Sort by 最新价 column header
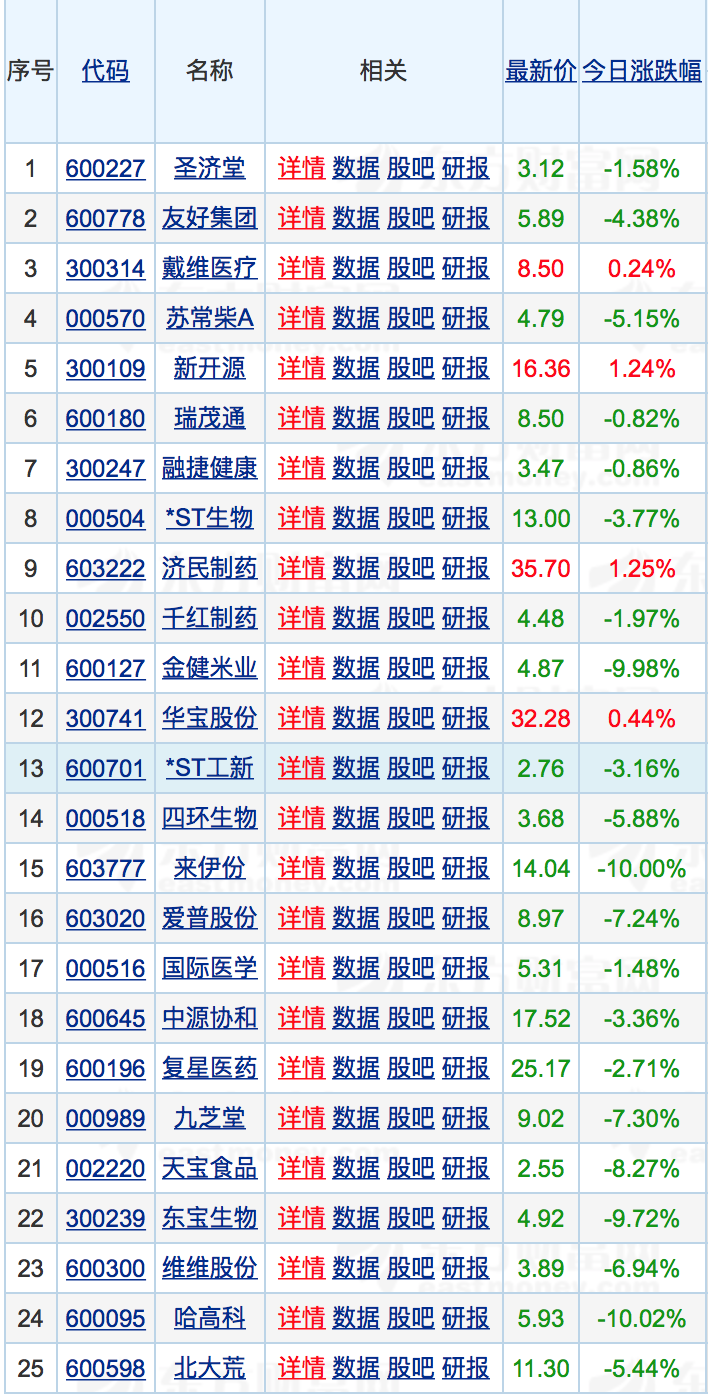The image size is (708, 1394). coord(540,71)
